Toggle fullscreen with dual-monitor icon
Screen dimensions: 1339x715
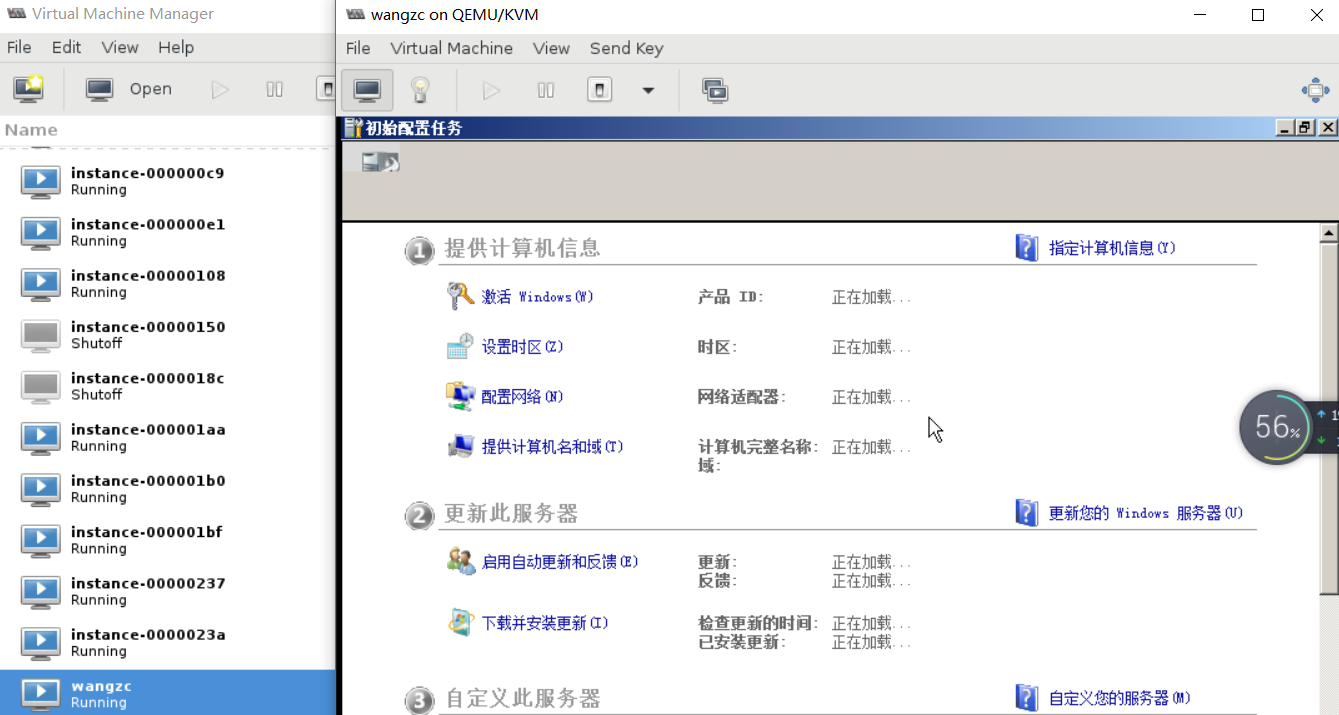point(715,90)
